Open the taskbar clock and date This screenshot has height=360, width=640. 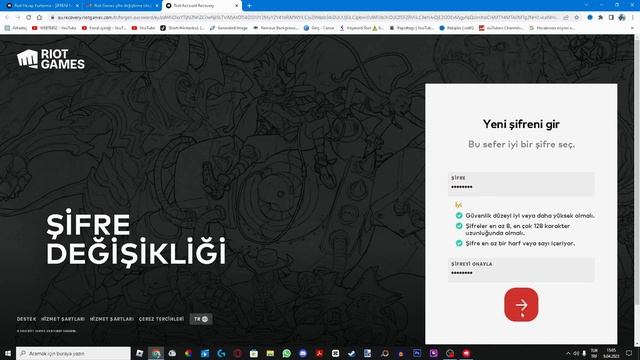(x=611, y=353)
